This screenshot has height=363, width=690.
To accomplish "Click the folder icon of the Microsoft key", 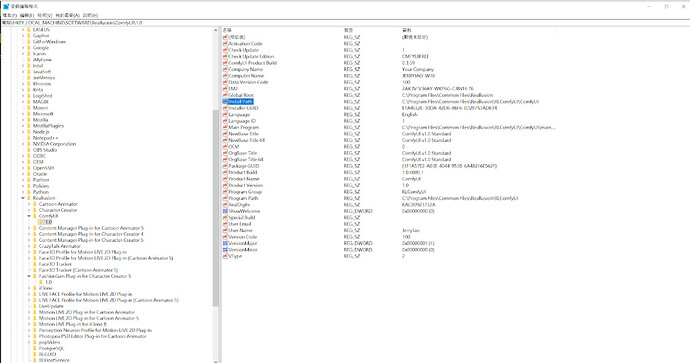I will coord(29,114).
